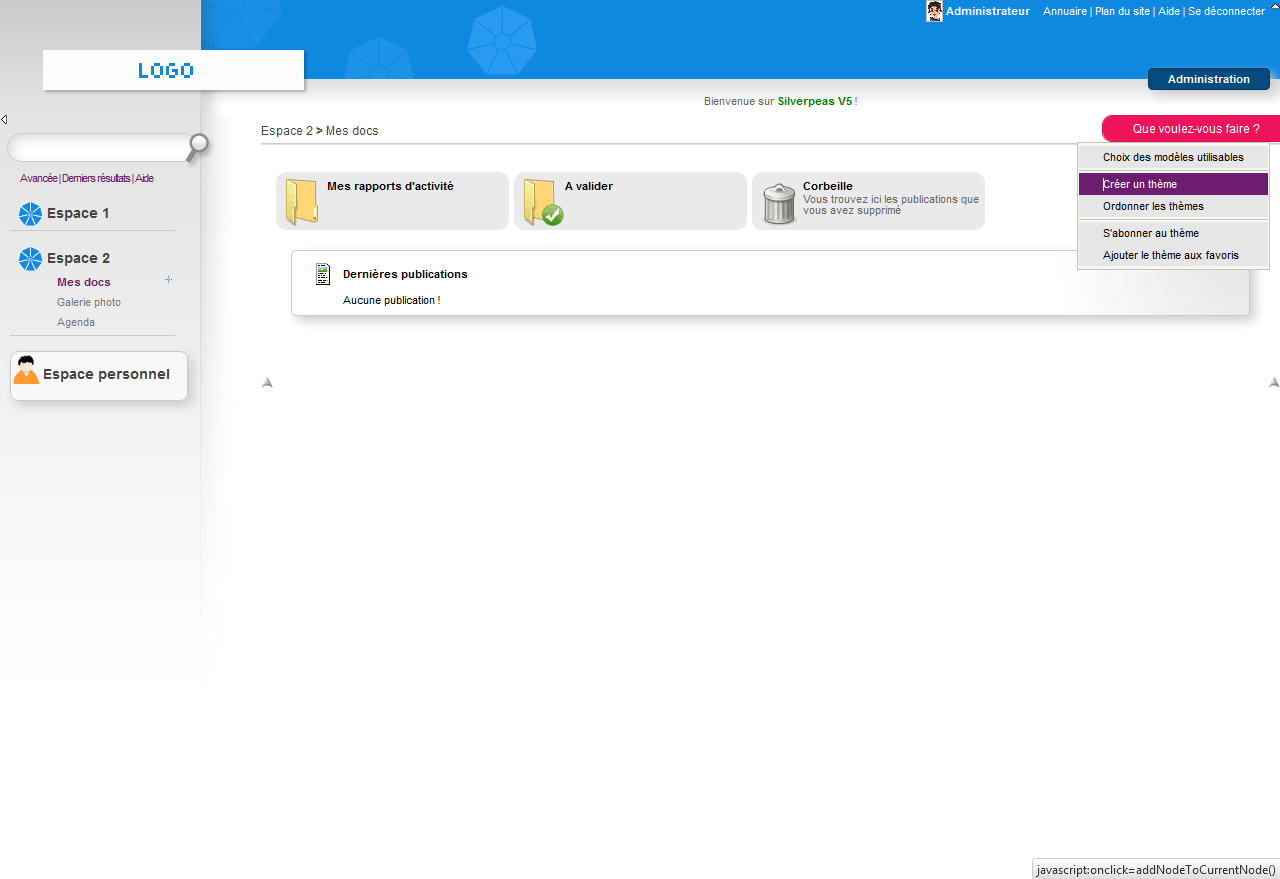This screenshot has width=1280, height=879.
Task: Click the Administrateur avatar icon
Action: 934,11
